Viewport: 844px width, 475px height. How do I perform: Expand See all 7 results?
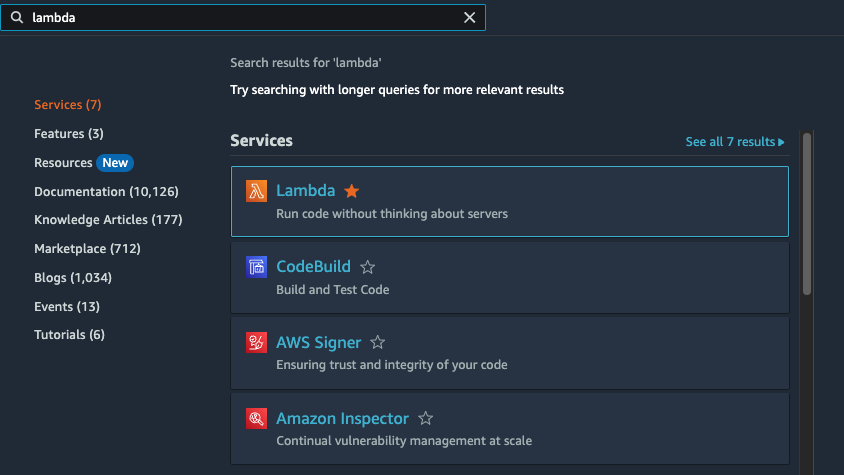point(735,142)
